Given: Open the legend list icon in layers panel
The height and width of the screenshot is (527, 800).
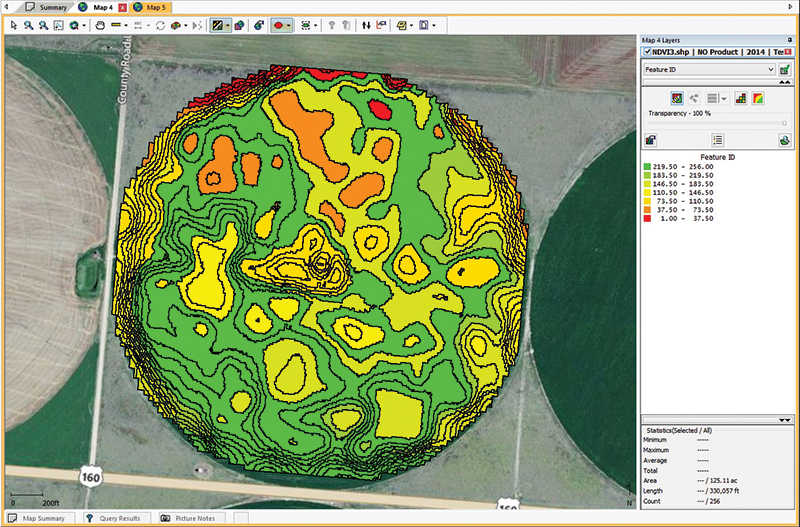Looking at the screenshot, I should click(x=717, y=140).
